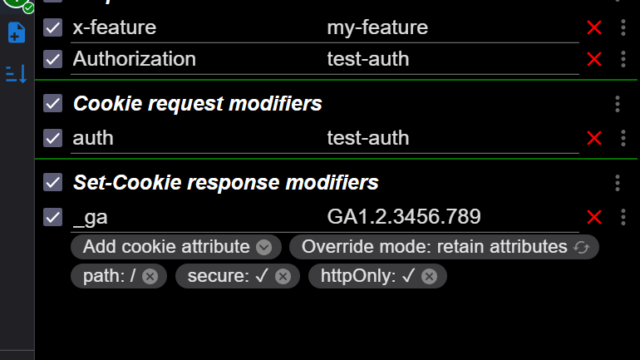Delete the x-feature header row
Screen dimensions: 640x360
point(594,28)
